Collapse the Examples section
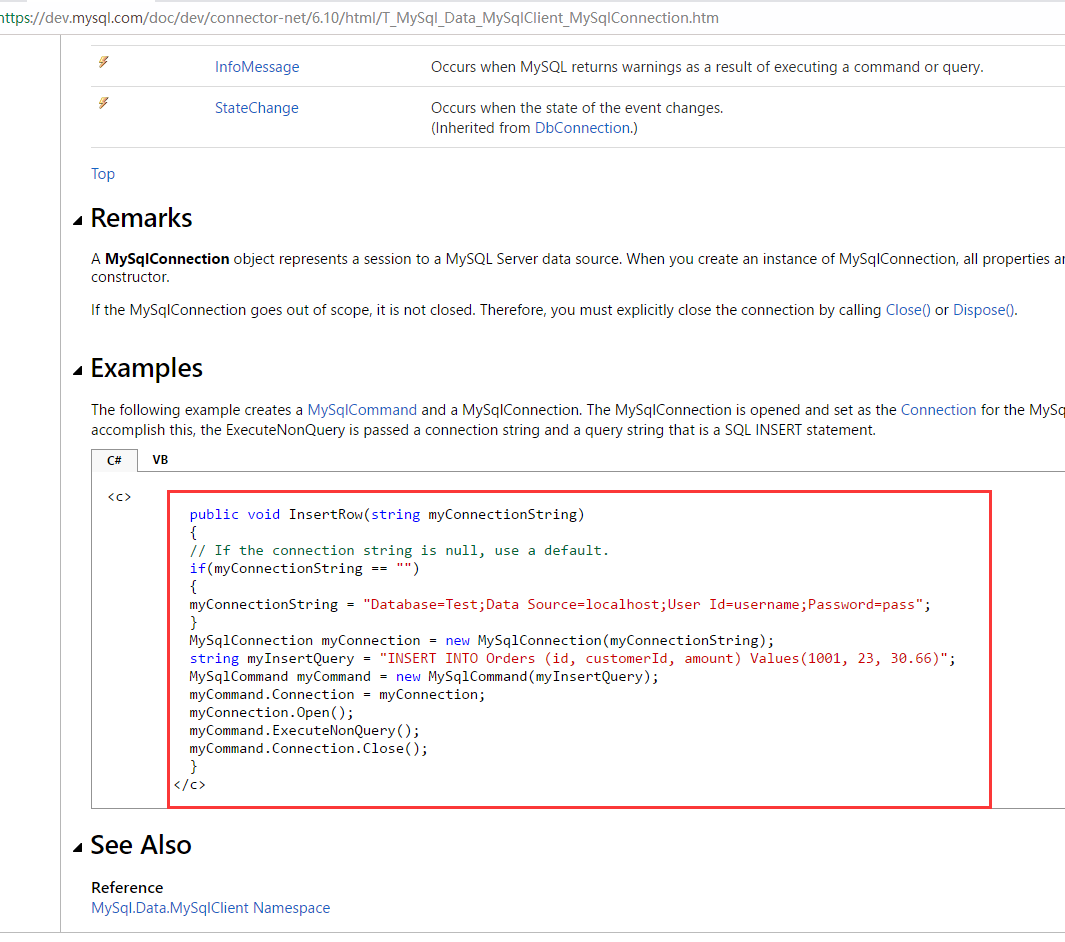Viewport: 1065px width, 942px height. click(x=78, y=368)
